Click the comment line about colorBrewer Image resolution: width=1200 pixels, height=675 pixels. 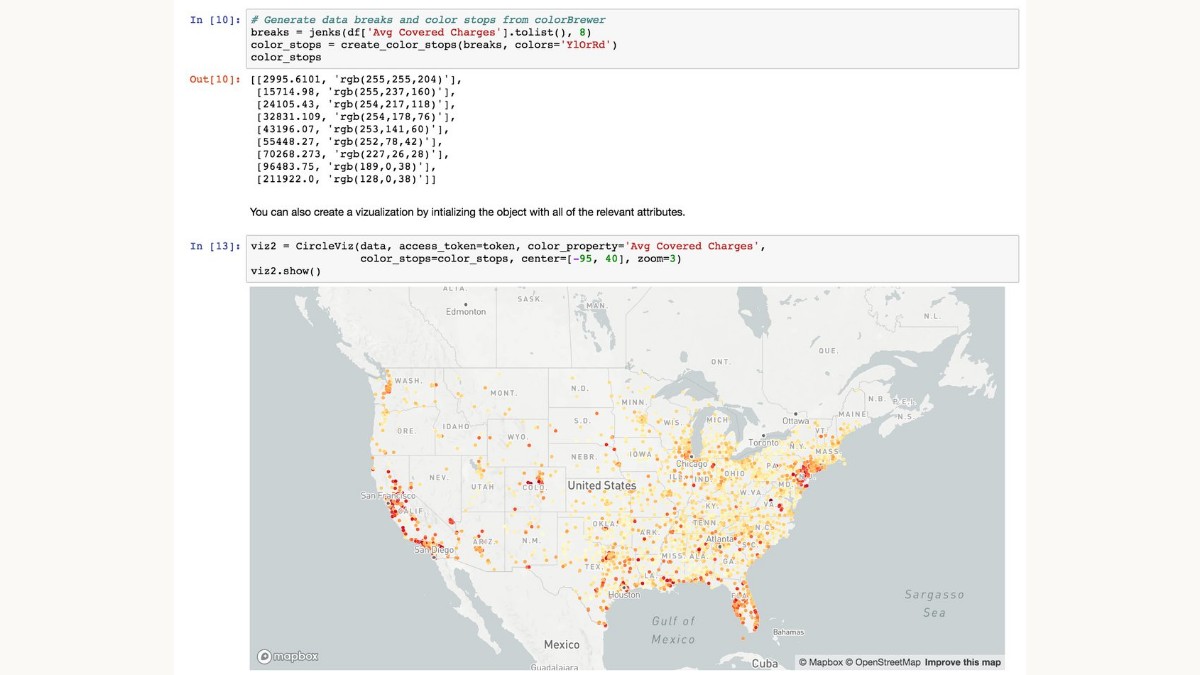coord(428,20)
